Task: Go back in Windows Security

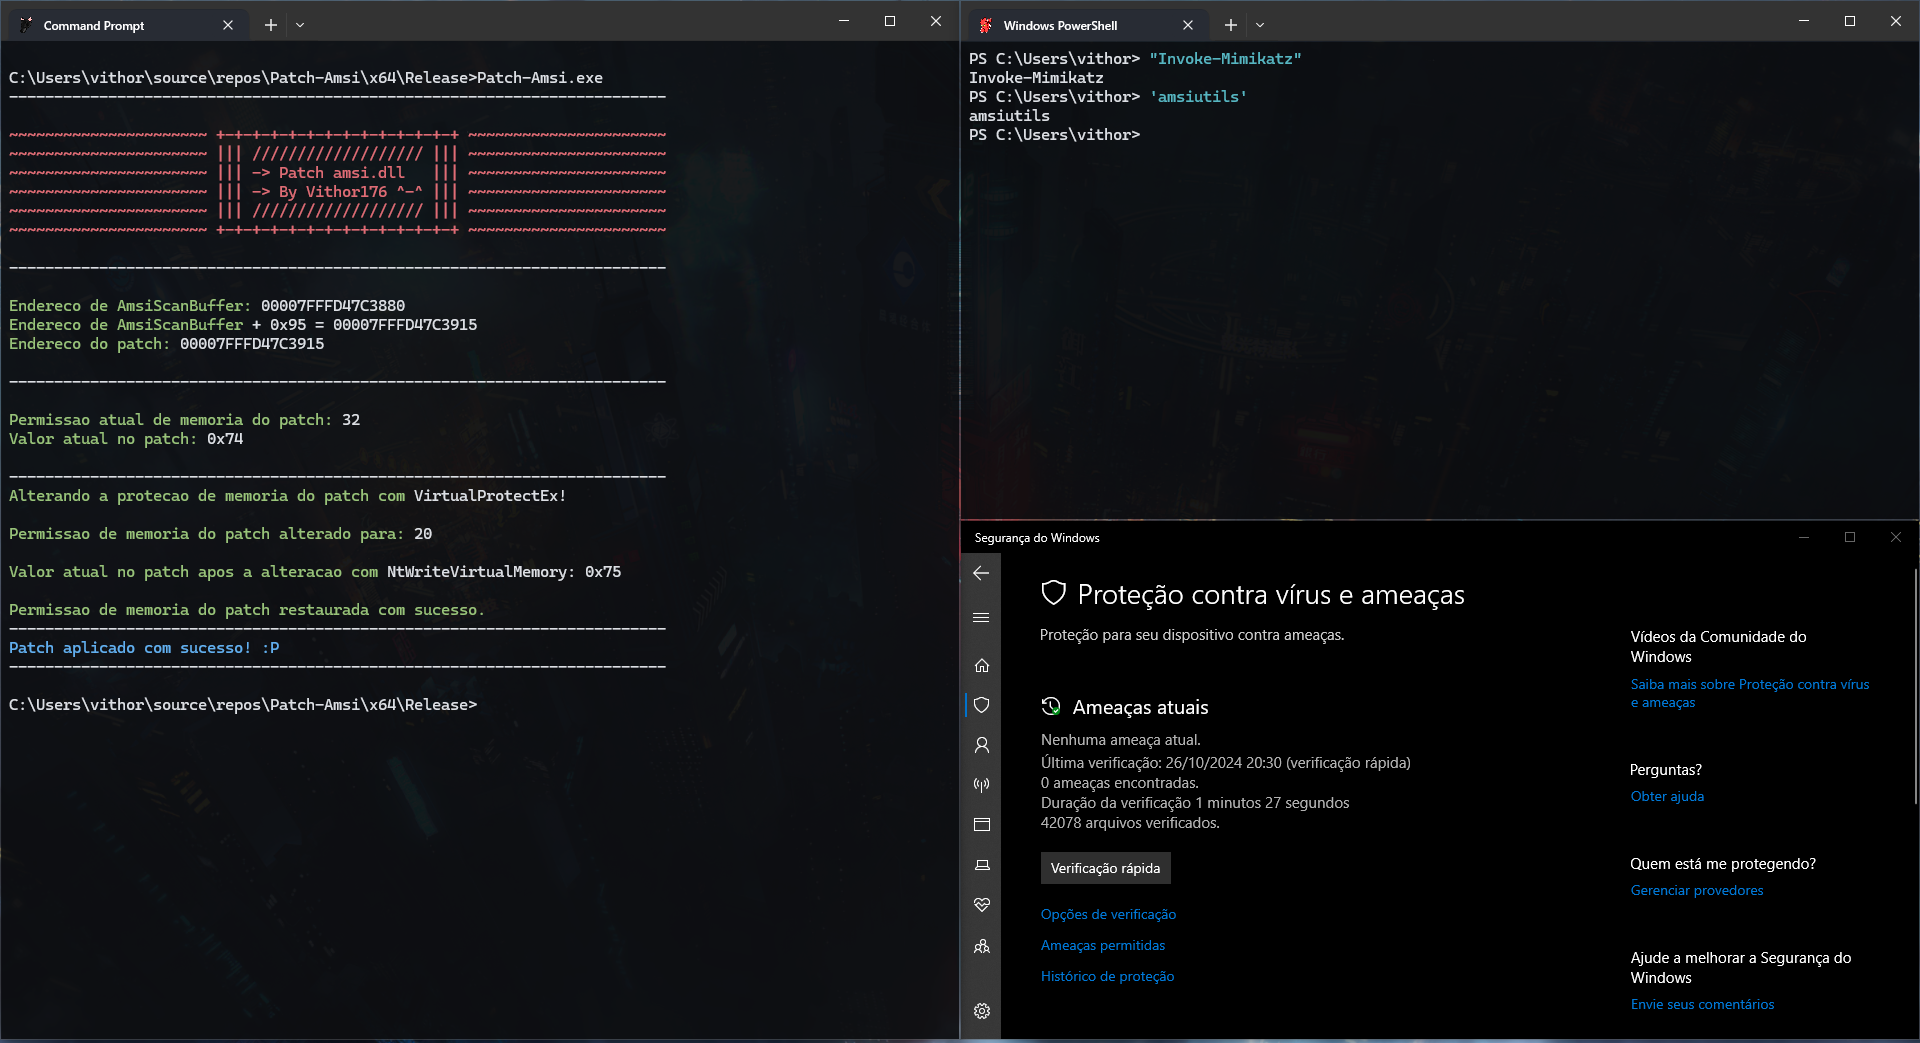Action: click(x=981, y=573)
